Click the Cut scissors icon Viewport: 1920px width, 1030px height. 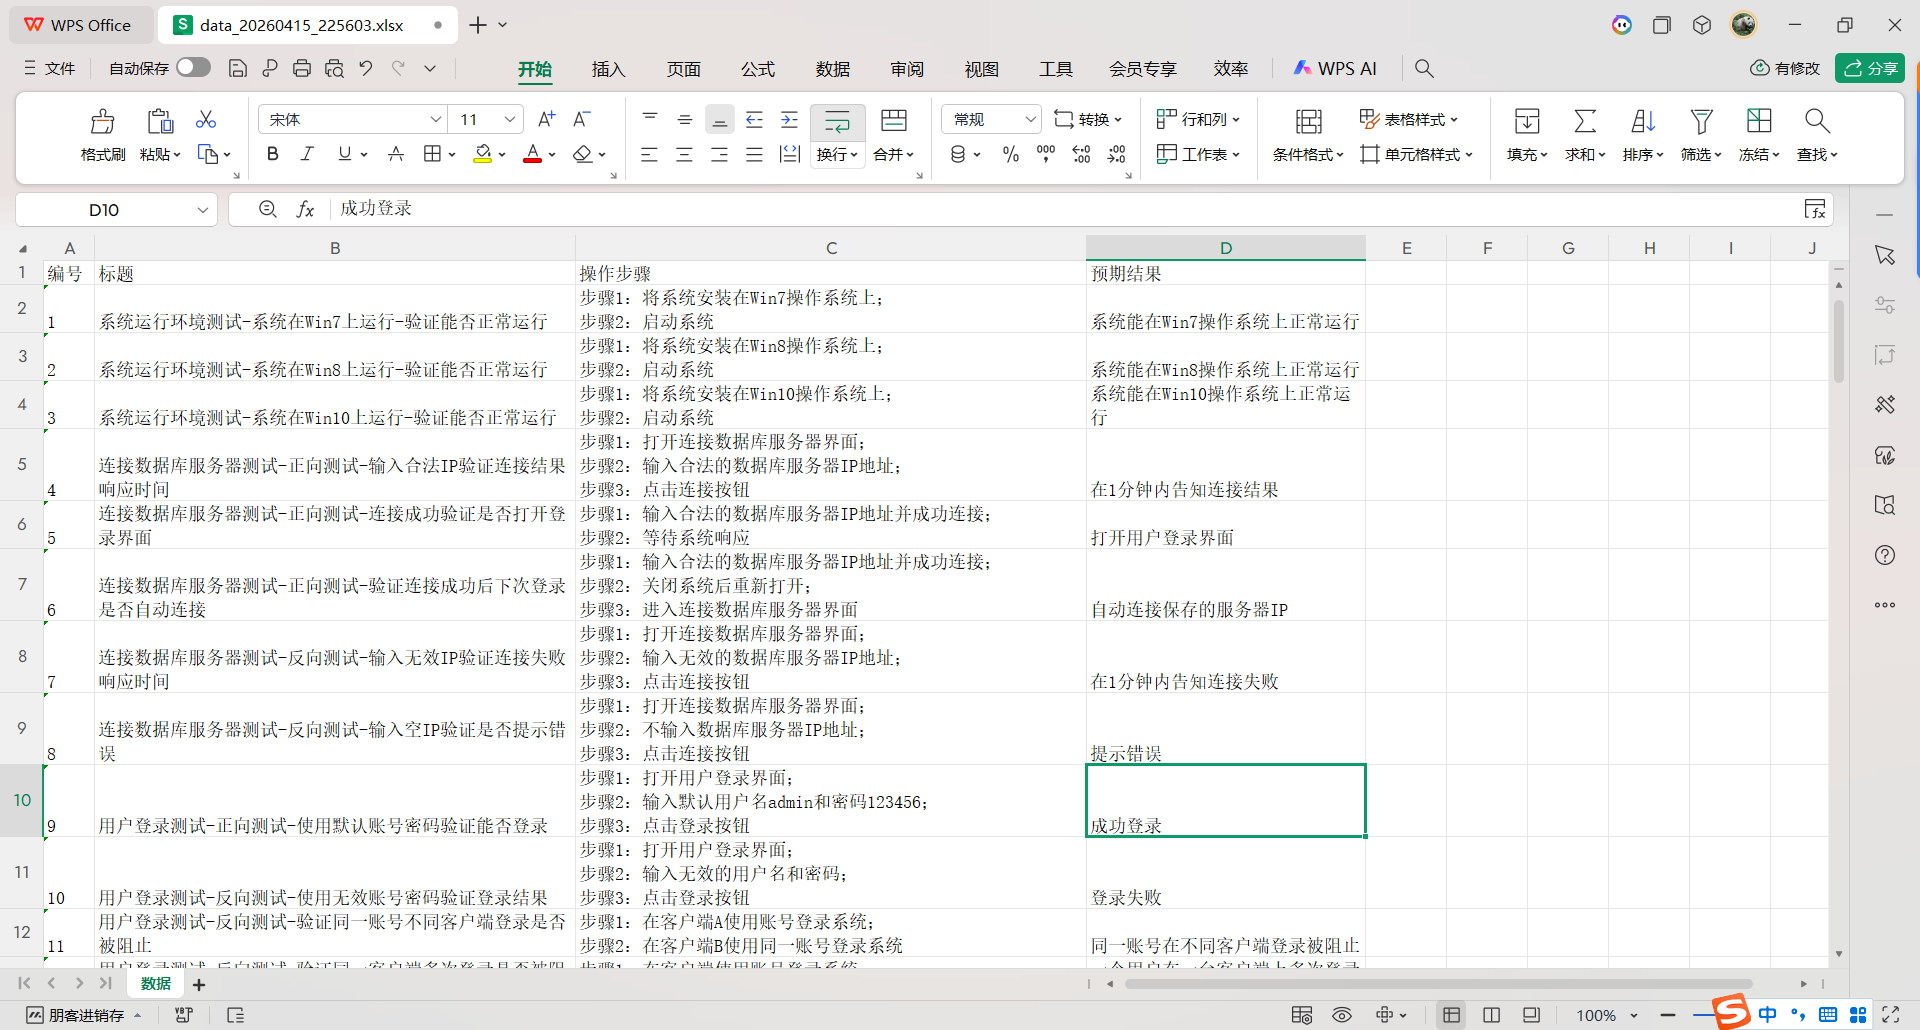click(206, 120)
